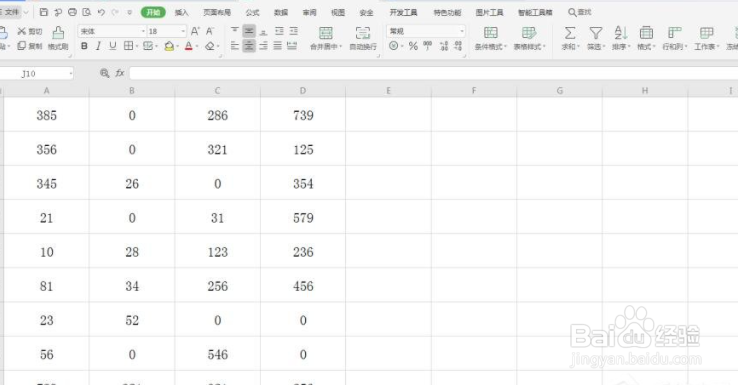Increase font size with the larger A icon

[195, 31]
